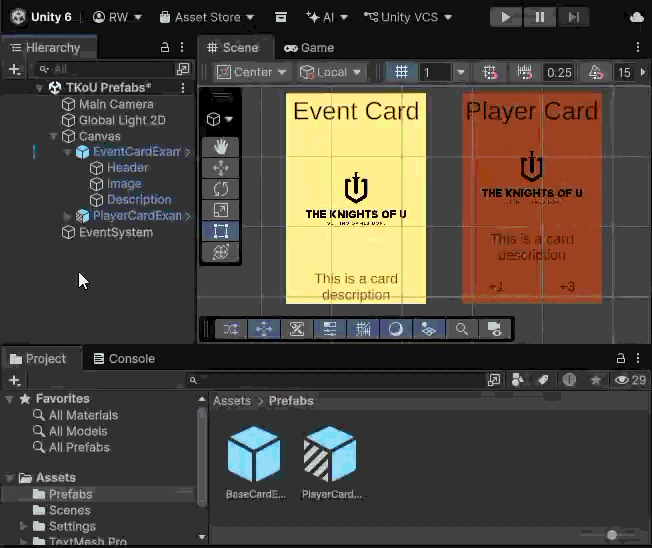Save Project search to Favorites star

point(595,380)
